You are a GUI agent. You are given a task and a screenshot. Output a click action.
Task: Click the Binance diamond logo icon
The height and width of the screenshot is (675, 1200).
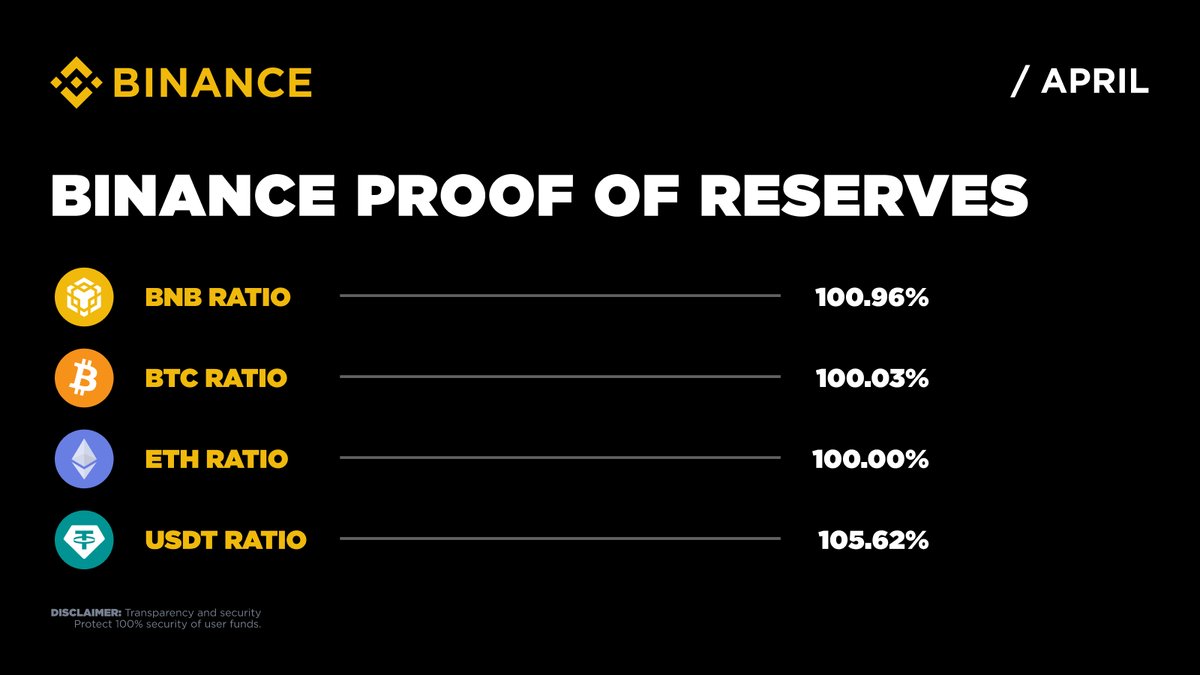coord(77,82)
